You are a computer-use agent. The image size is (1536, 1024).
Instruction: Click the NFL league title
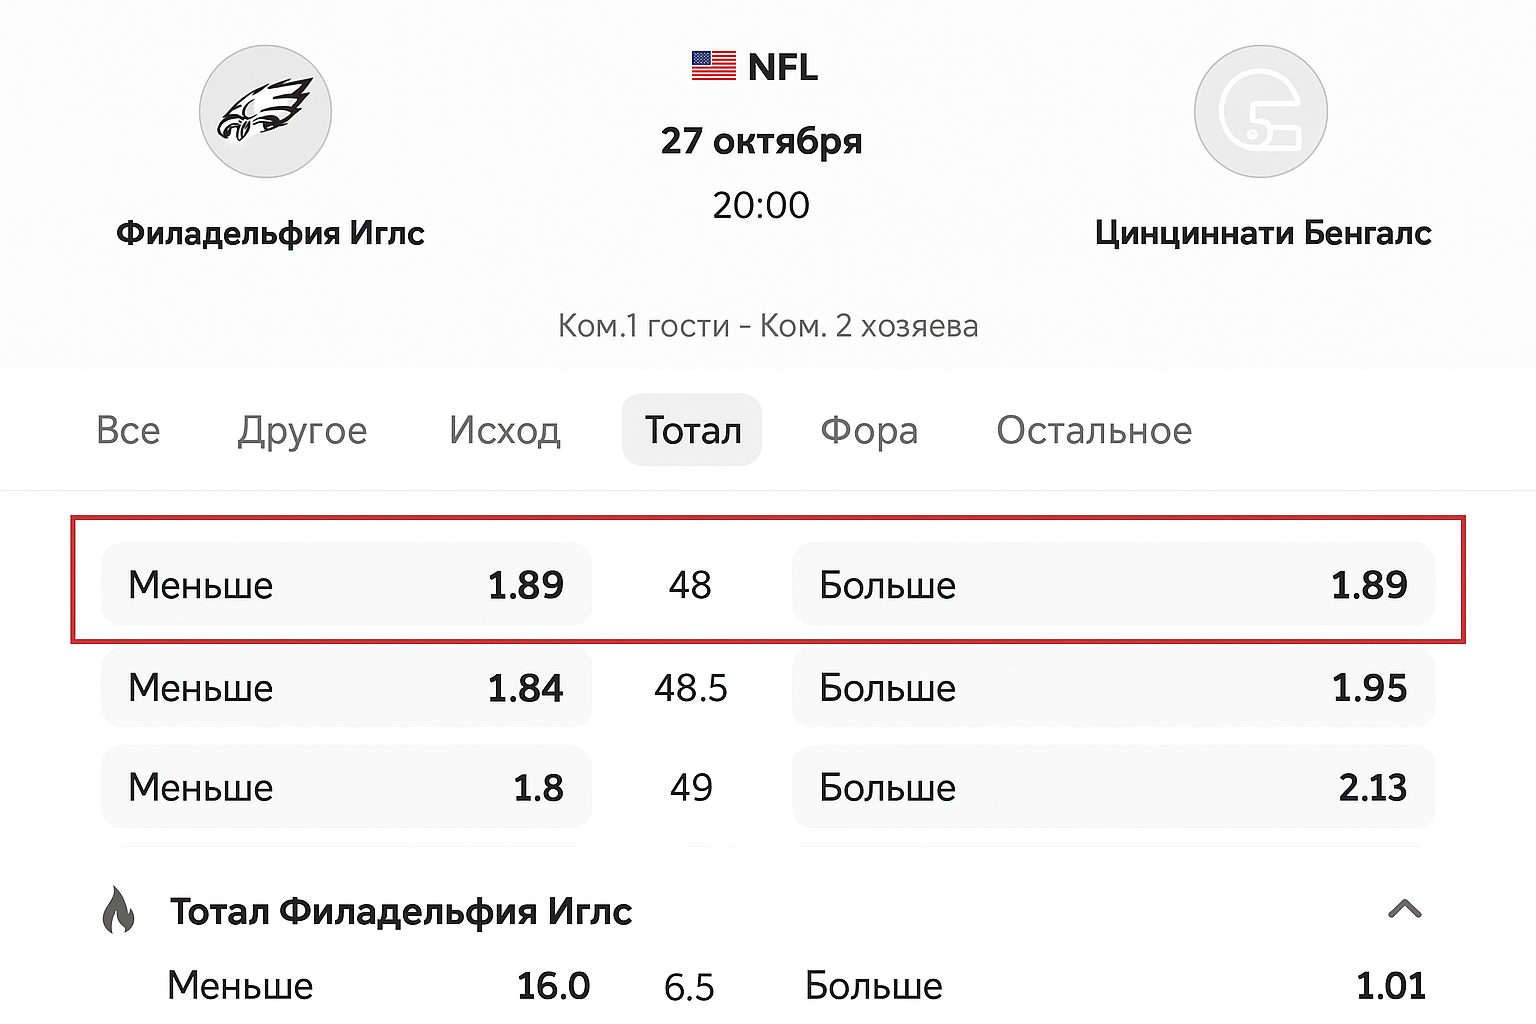(x=782, y=67)
